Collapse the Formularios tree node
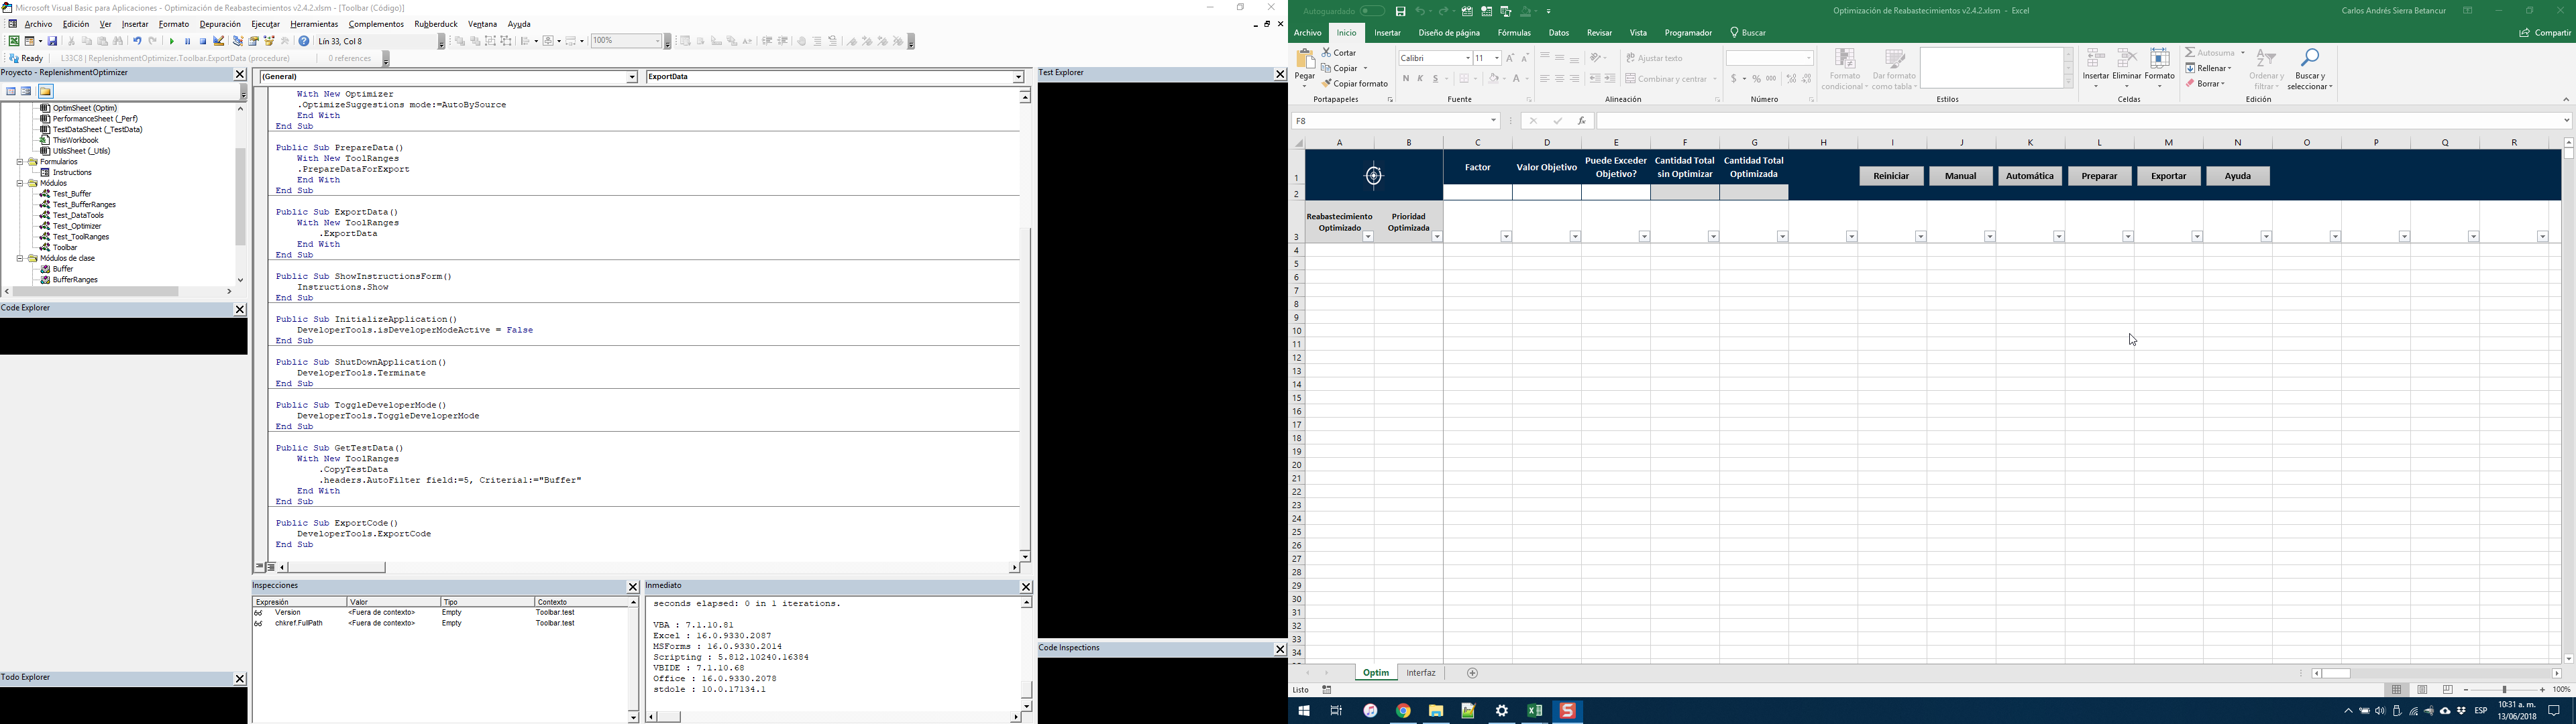Viewport: 2576px width, 724px height. pyautogui.click(x=20, y=162)
